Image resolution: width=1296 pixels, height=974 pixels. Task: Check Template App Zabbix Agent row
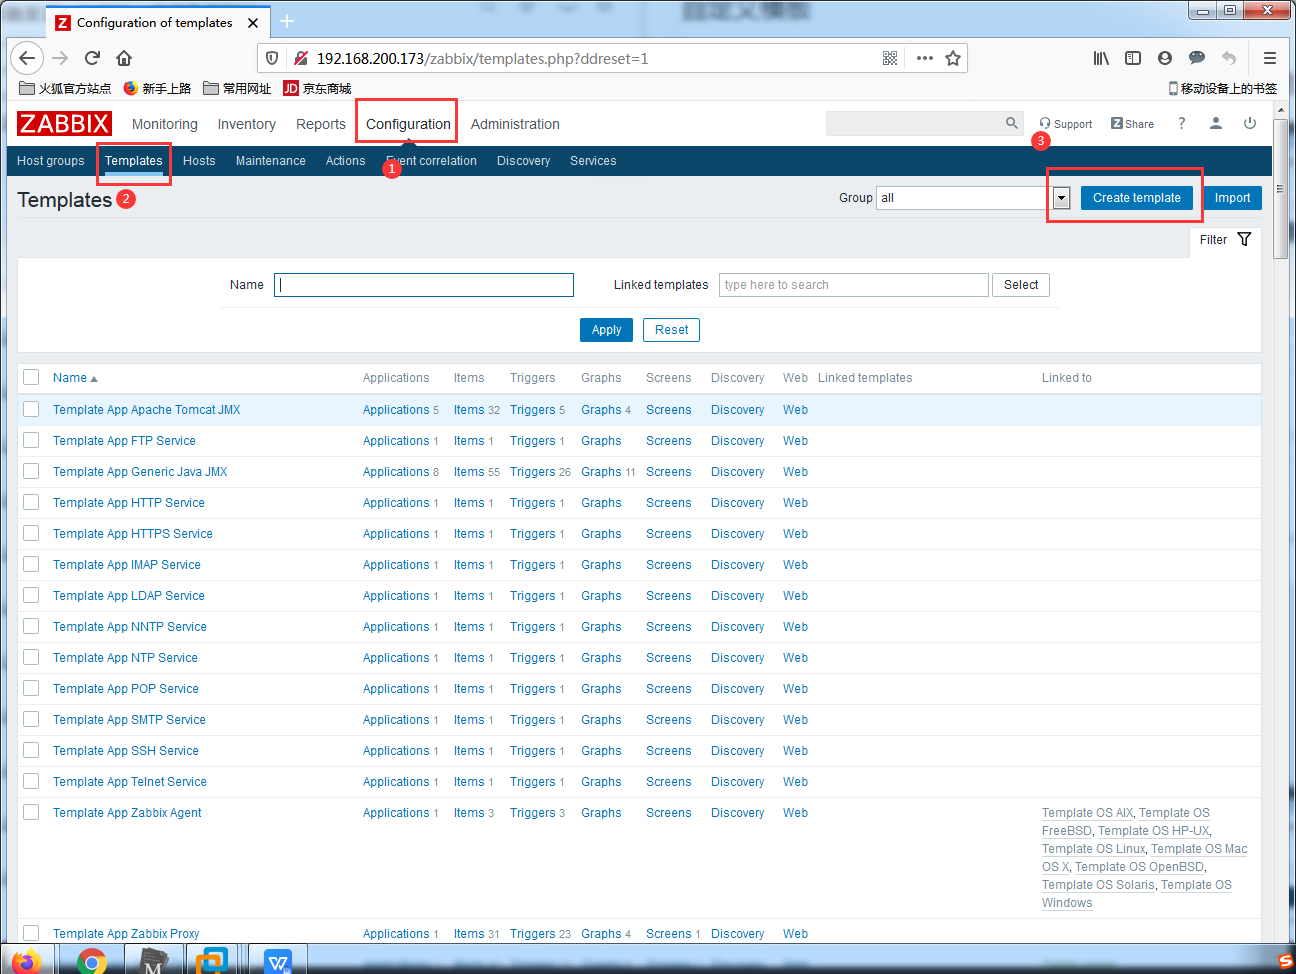coord(31,812)
